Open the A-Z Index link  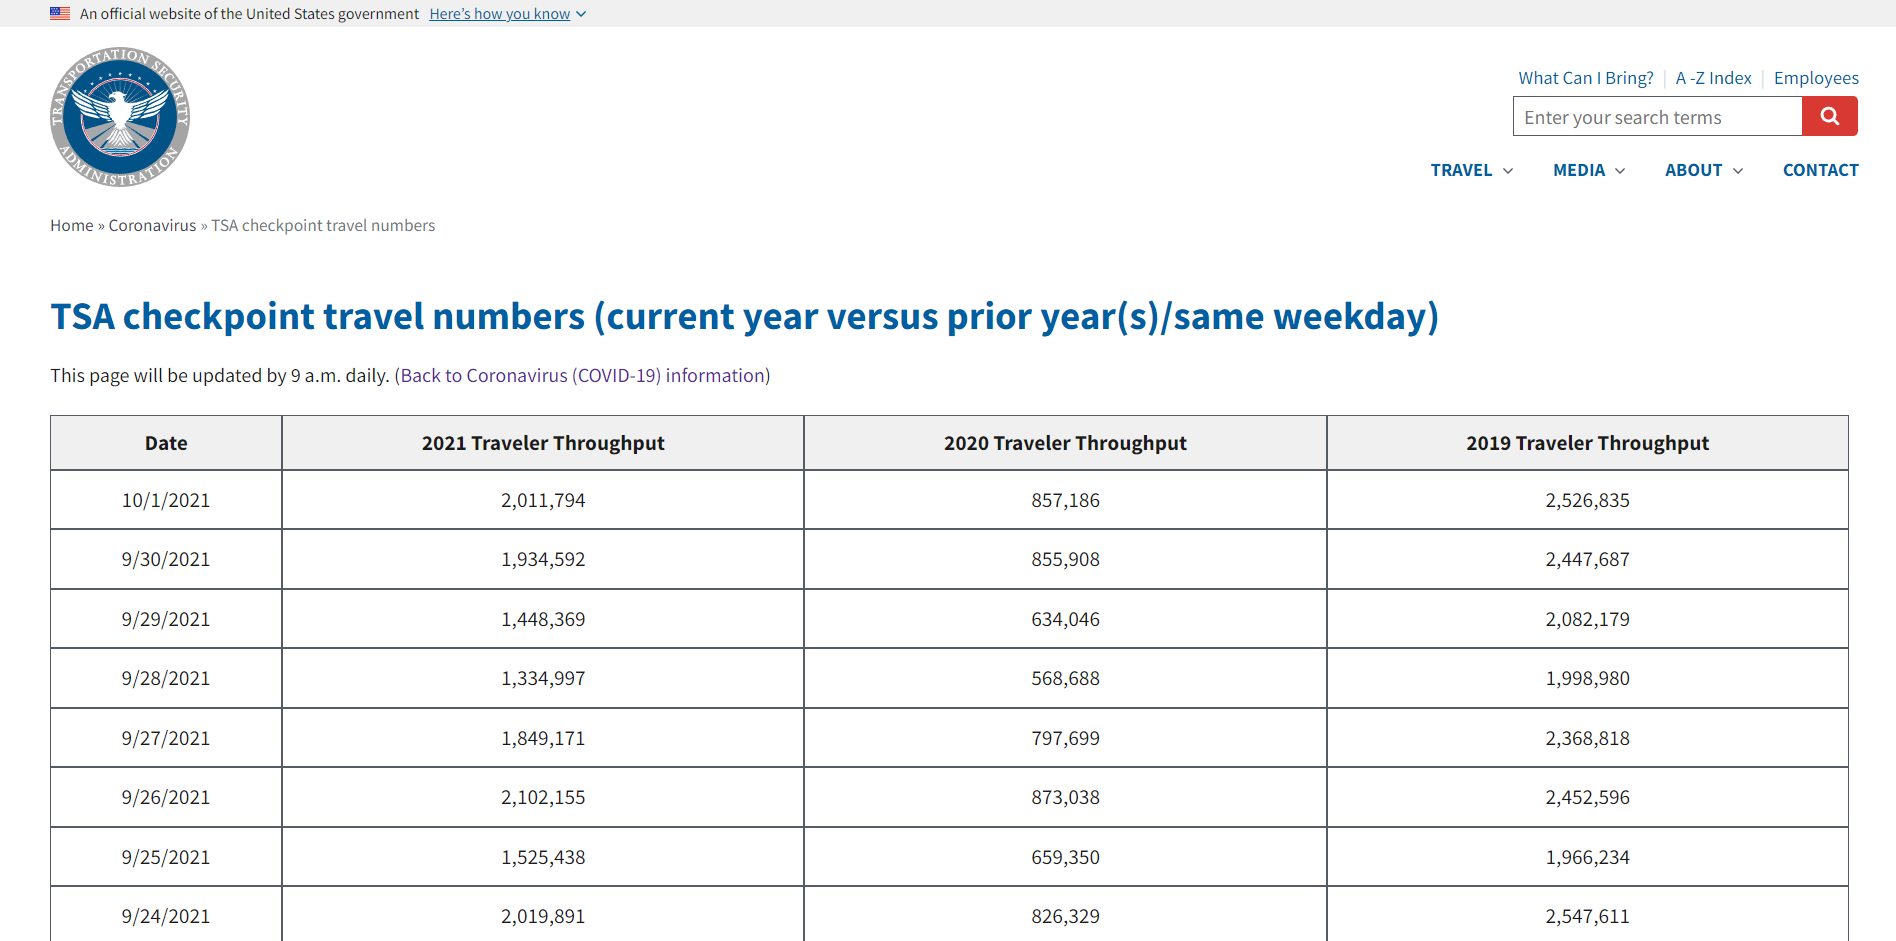click(x=1713, y=78)
